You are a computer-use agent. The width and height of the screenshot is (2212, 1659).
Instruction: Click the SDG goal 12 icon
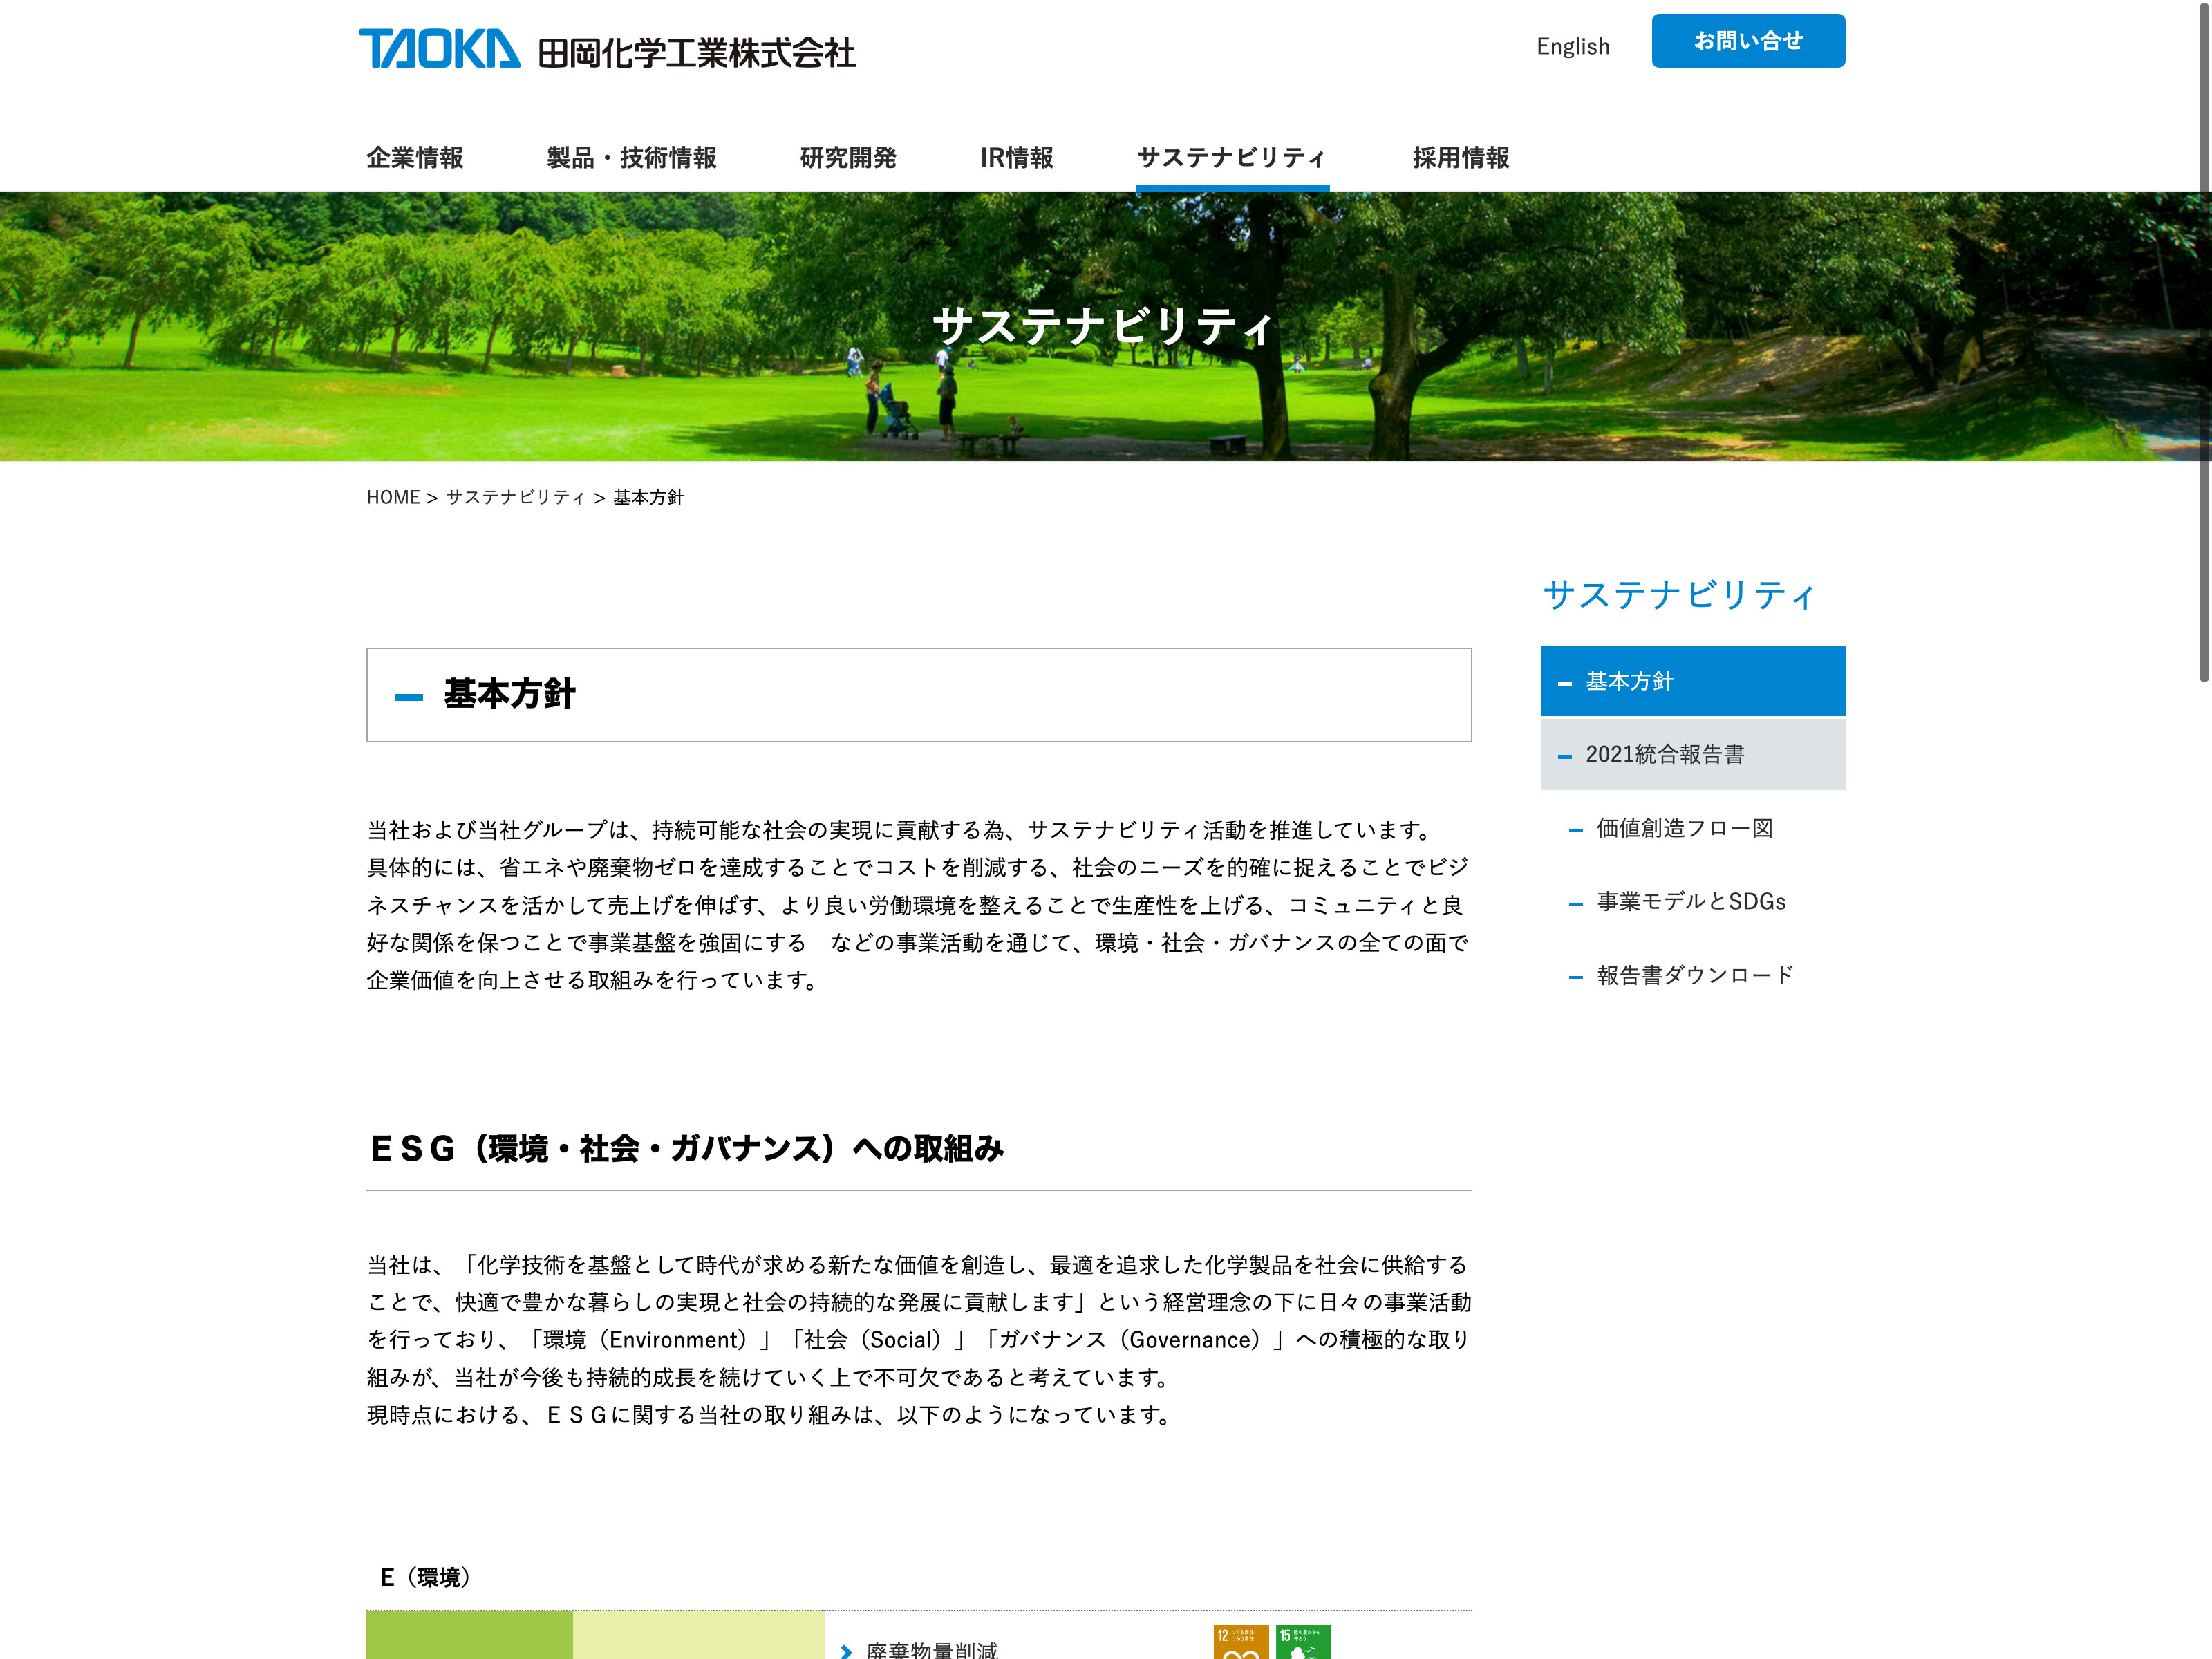tap(1240, 1642)
